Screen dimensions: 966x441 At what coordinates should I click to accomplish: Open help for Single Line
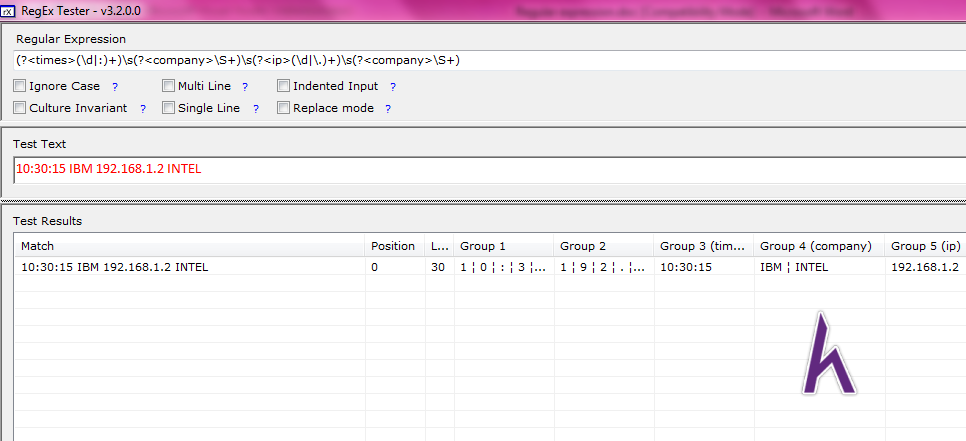[256, 109]
